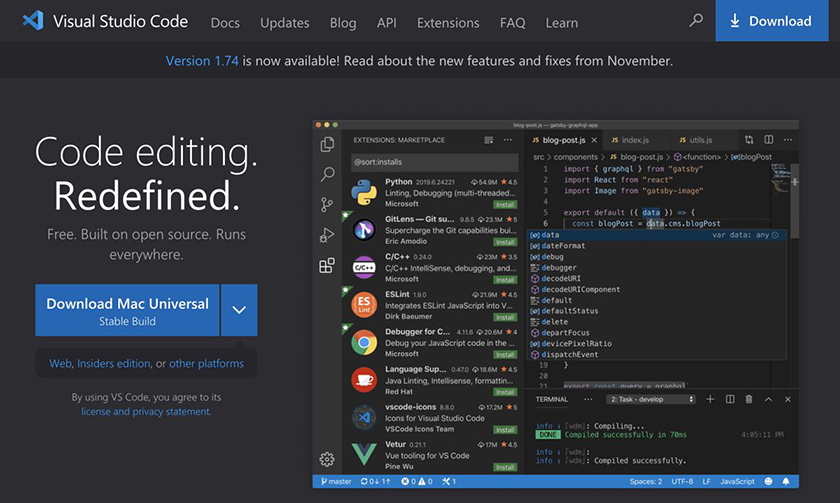The width and height of the screenshot is (840, 503).
Task: Follow the Version 1.74 link
Action: pos(202,61)
